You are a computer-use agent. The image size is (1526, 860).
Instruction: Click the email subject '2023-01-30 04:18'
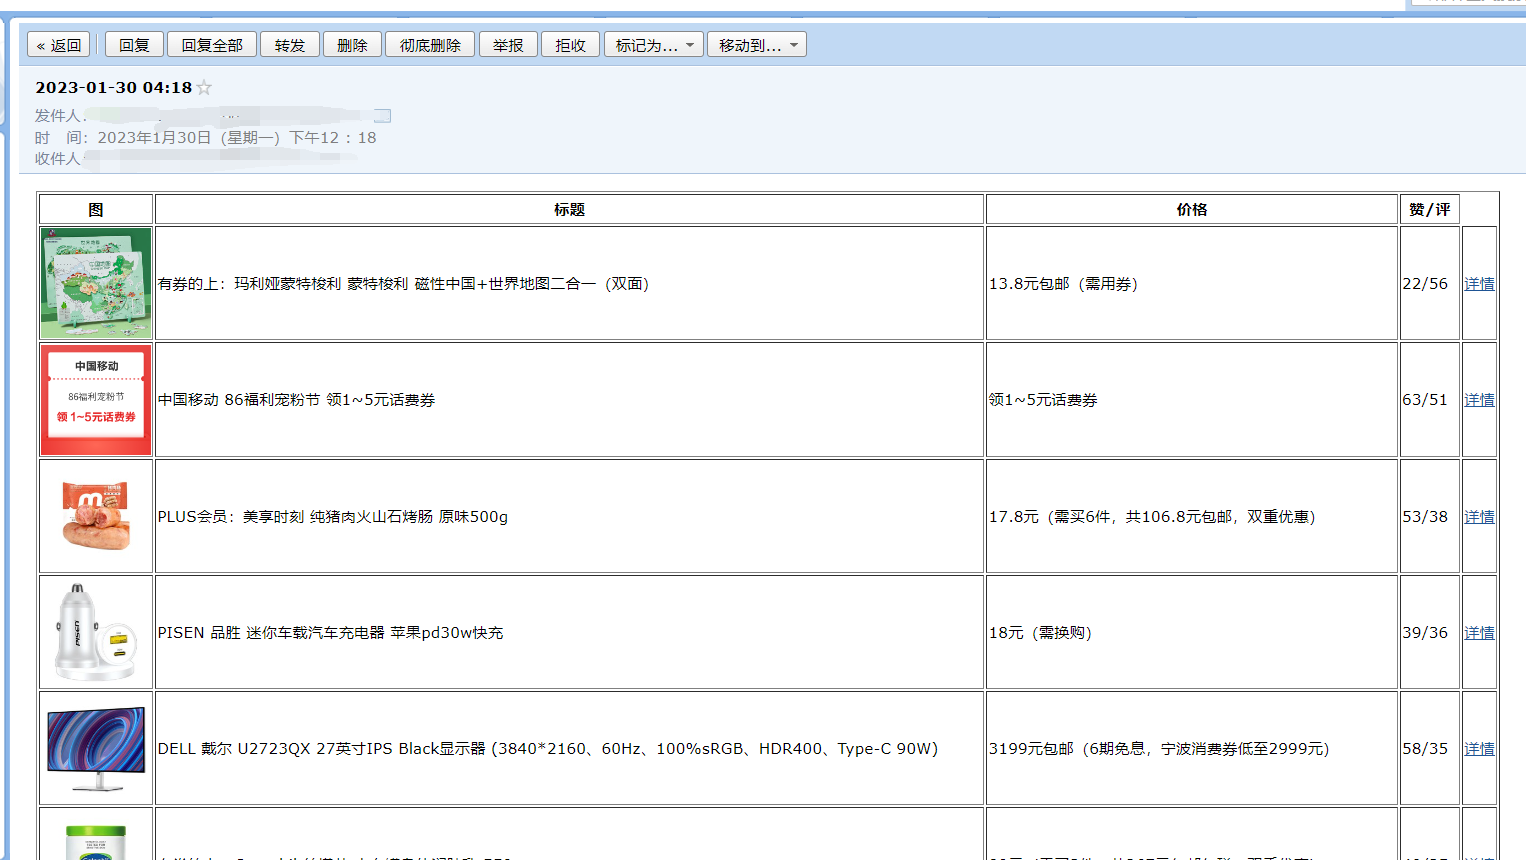click(114, 88)
